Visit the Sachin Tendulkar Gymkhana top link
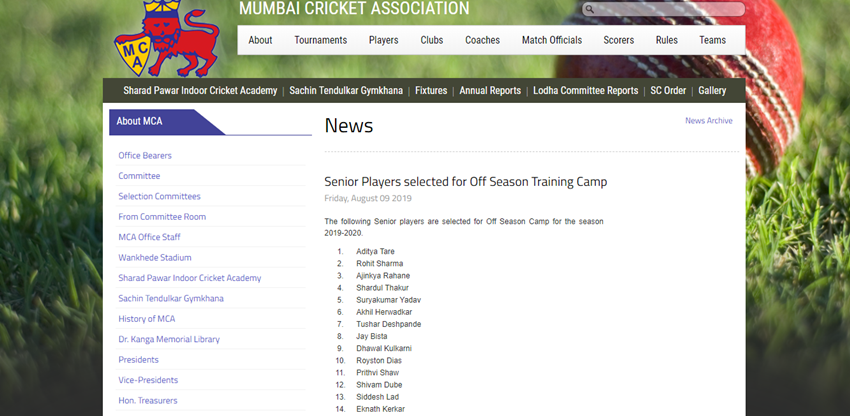850x416 pixels. click(346, 90)
